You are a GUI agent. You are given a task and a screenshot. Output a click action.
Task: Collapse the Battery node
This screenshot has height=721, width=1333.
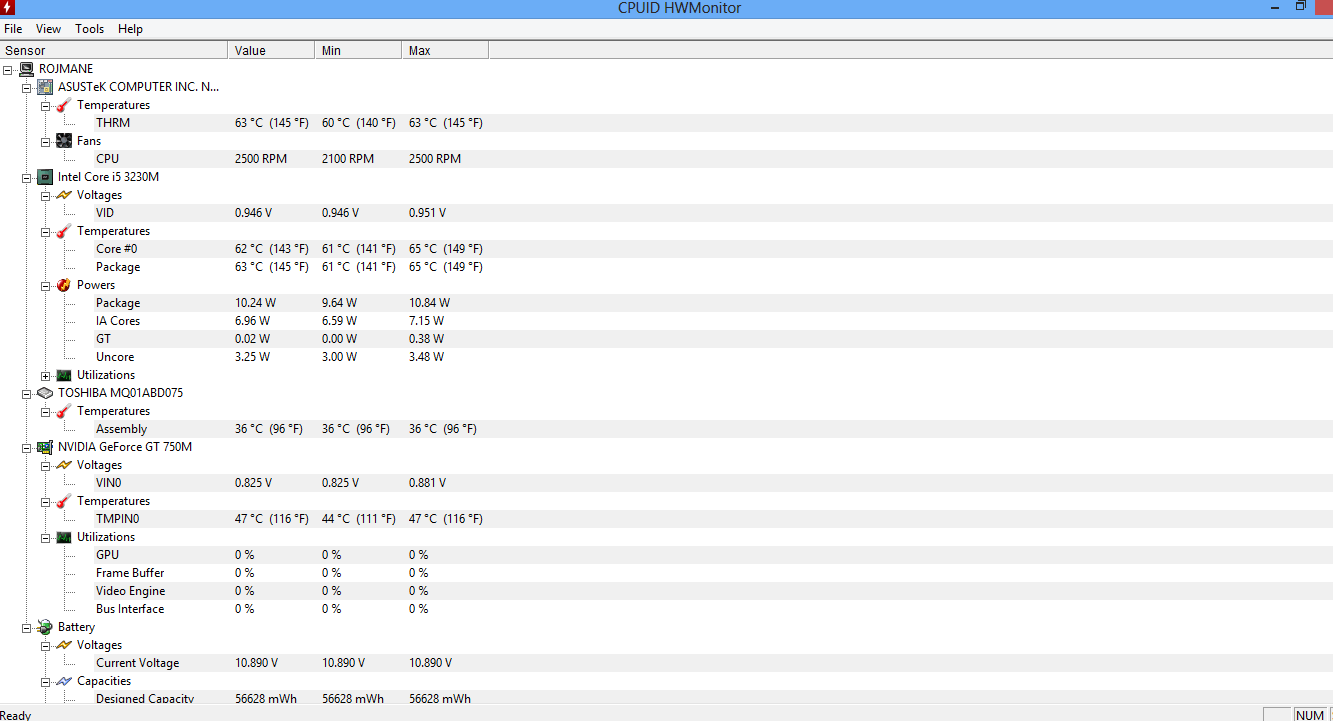click(x=27, y=627)
